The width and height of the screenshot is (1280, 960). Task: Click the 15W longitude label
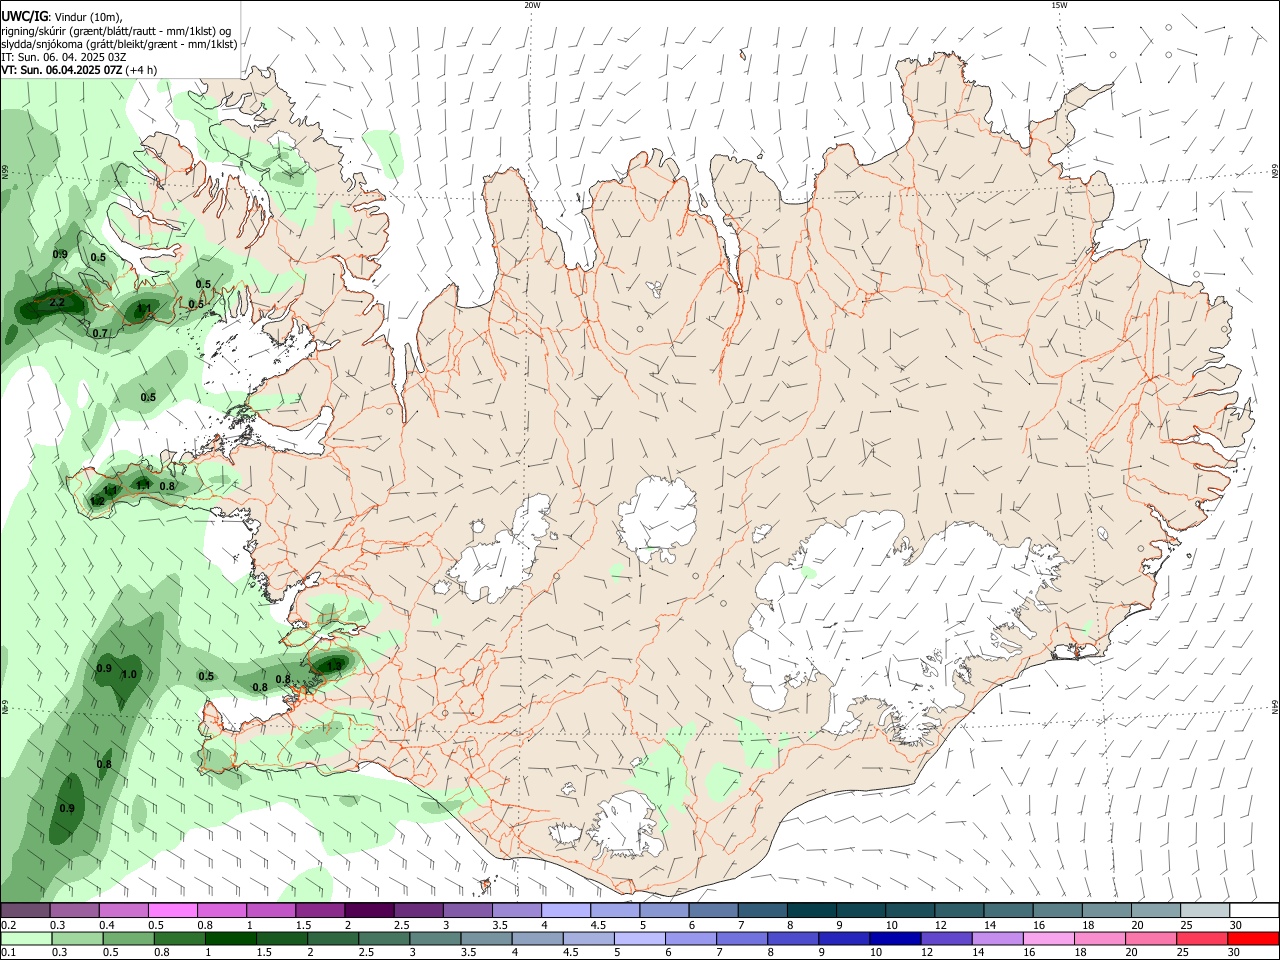tap(1059, 4)
